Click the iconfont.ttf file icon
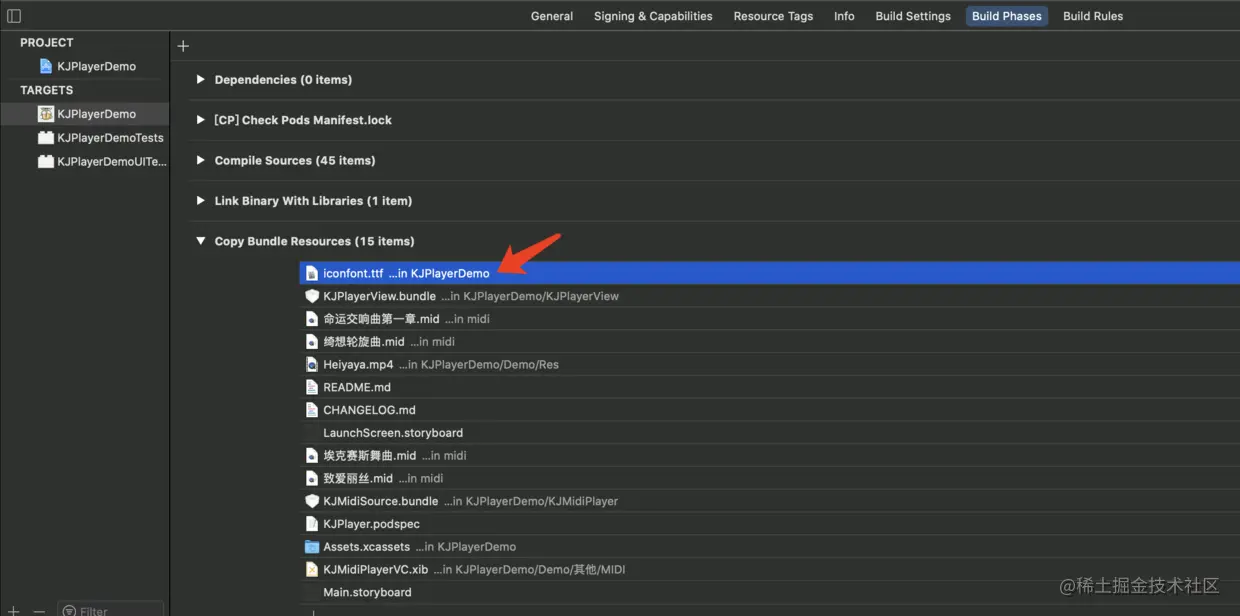This screenshot has height=616, width=1240. pyautogui.click(x=312, y=273)
